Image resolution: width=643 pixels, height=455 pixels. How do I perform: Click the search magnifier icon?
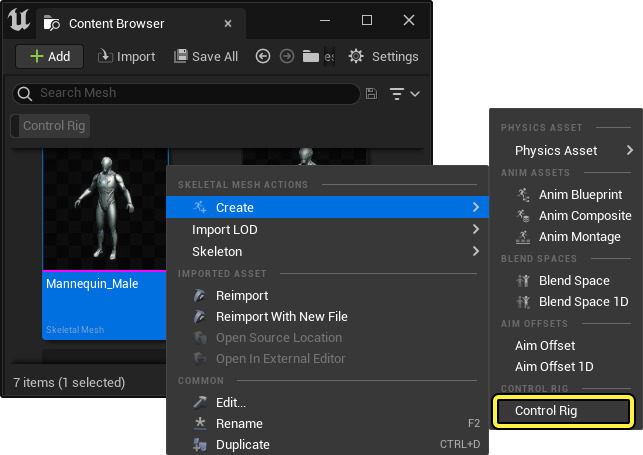(x=25, y=93)
